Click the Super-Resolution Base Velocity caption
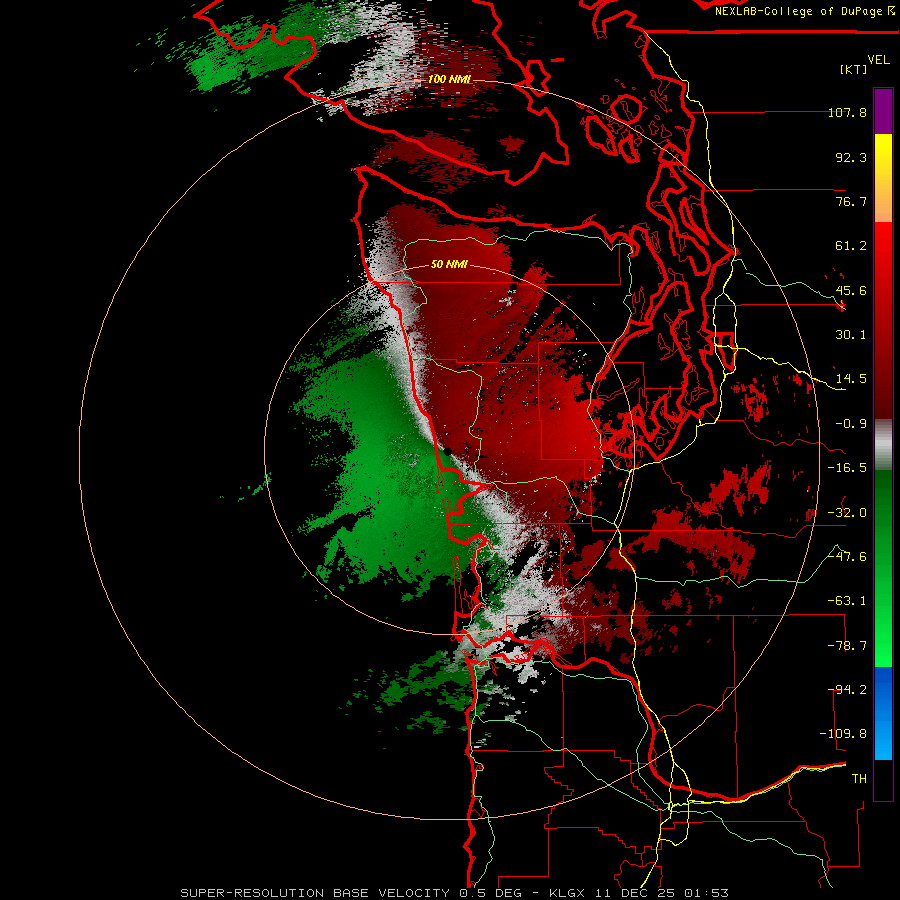Screen dimensions: 900x900 pyautogui.click(x=455, y=893)
